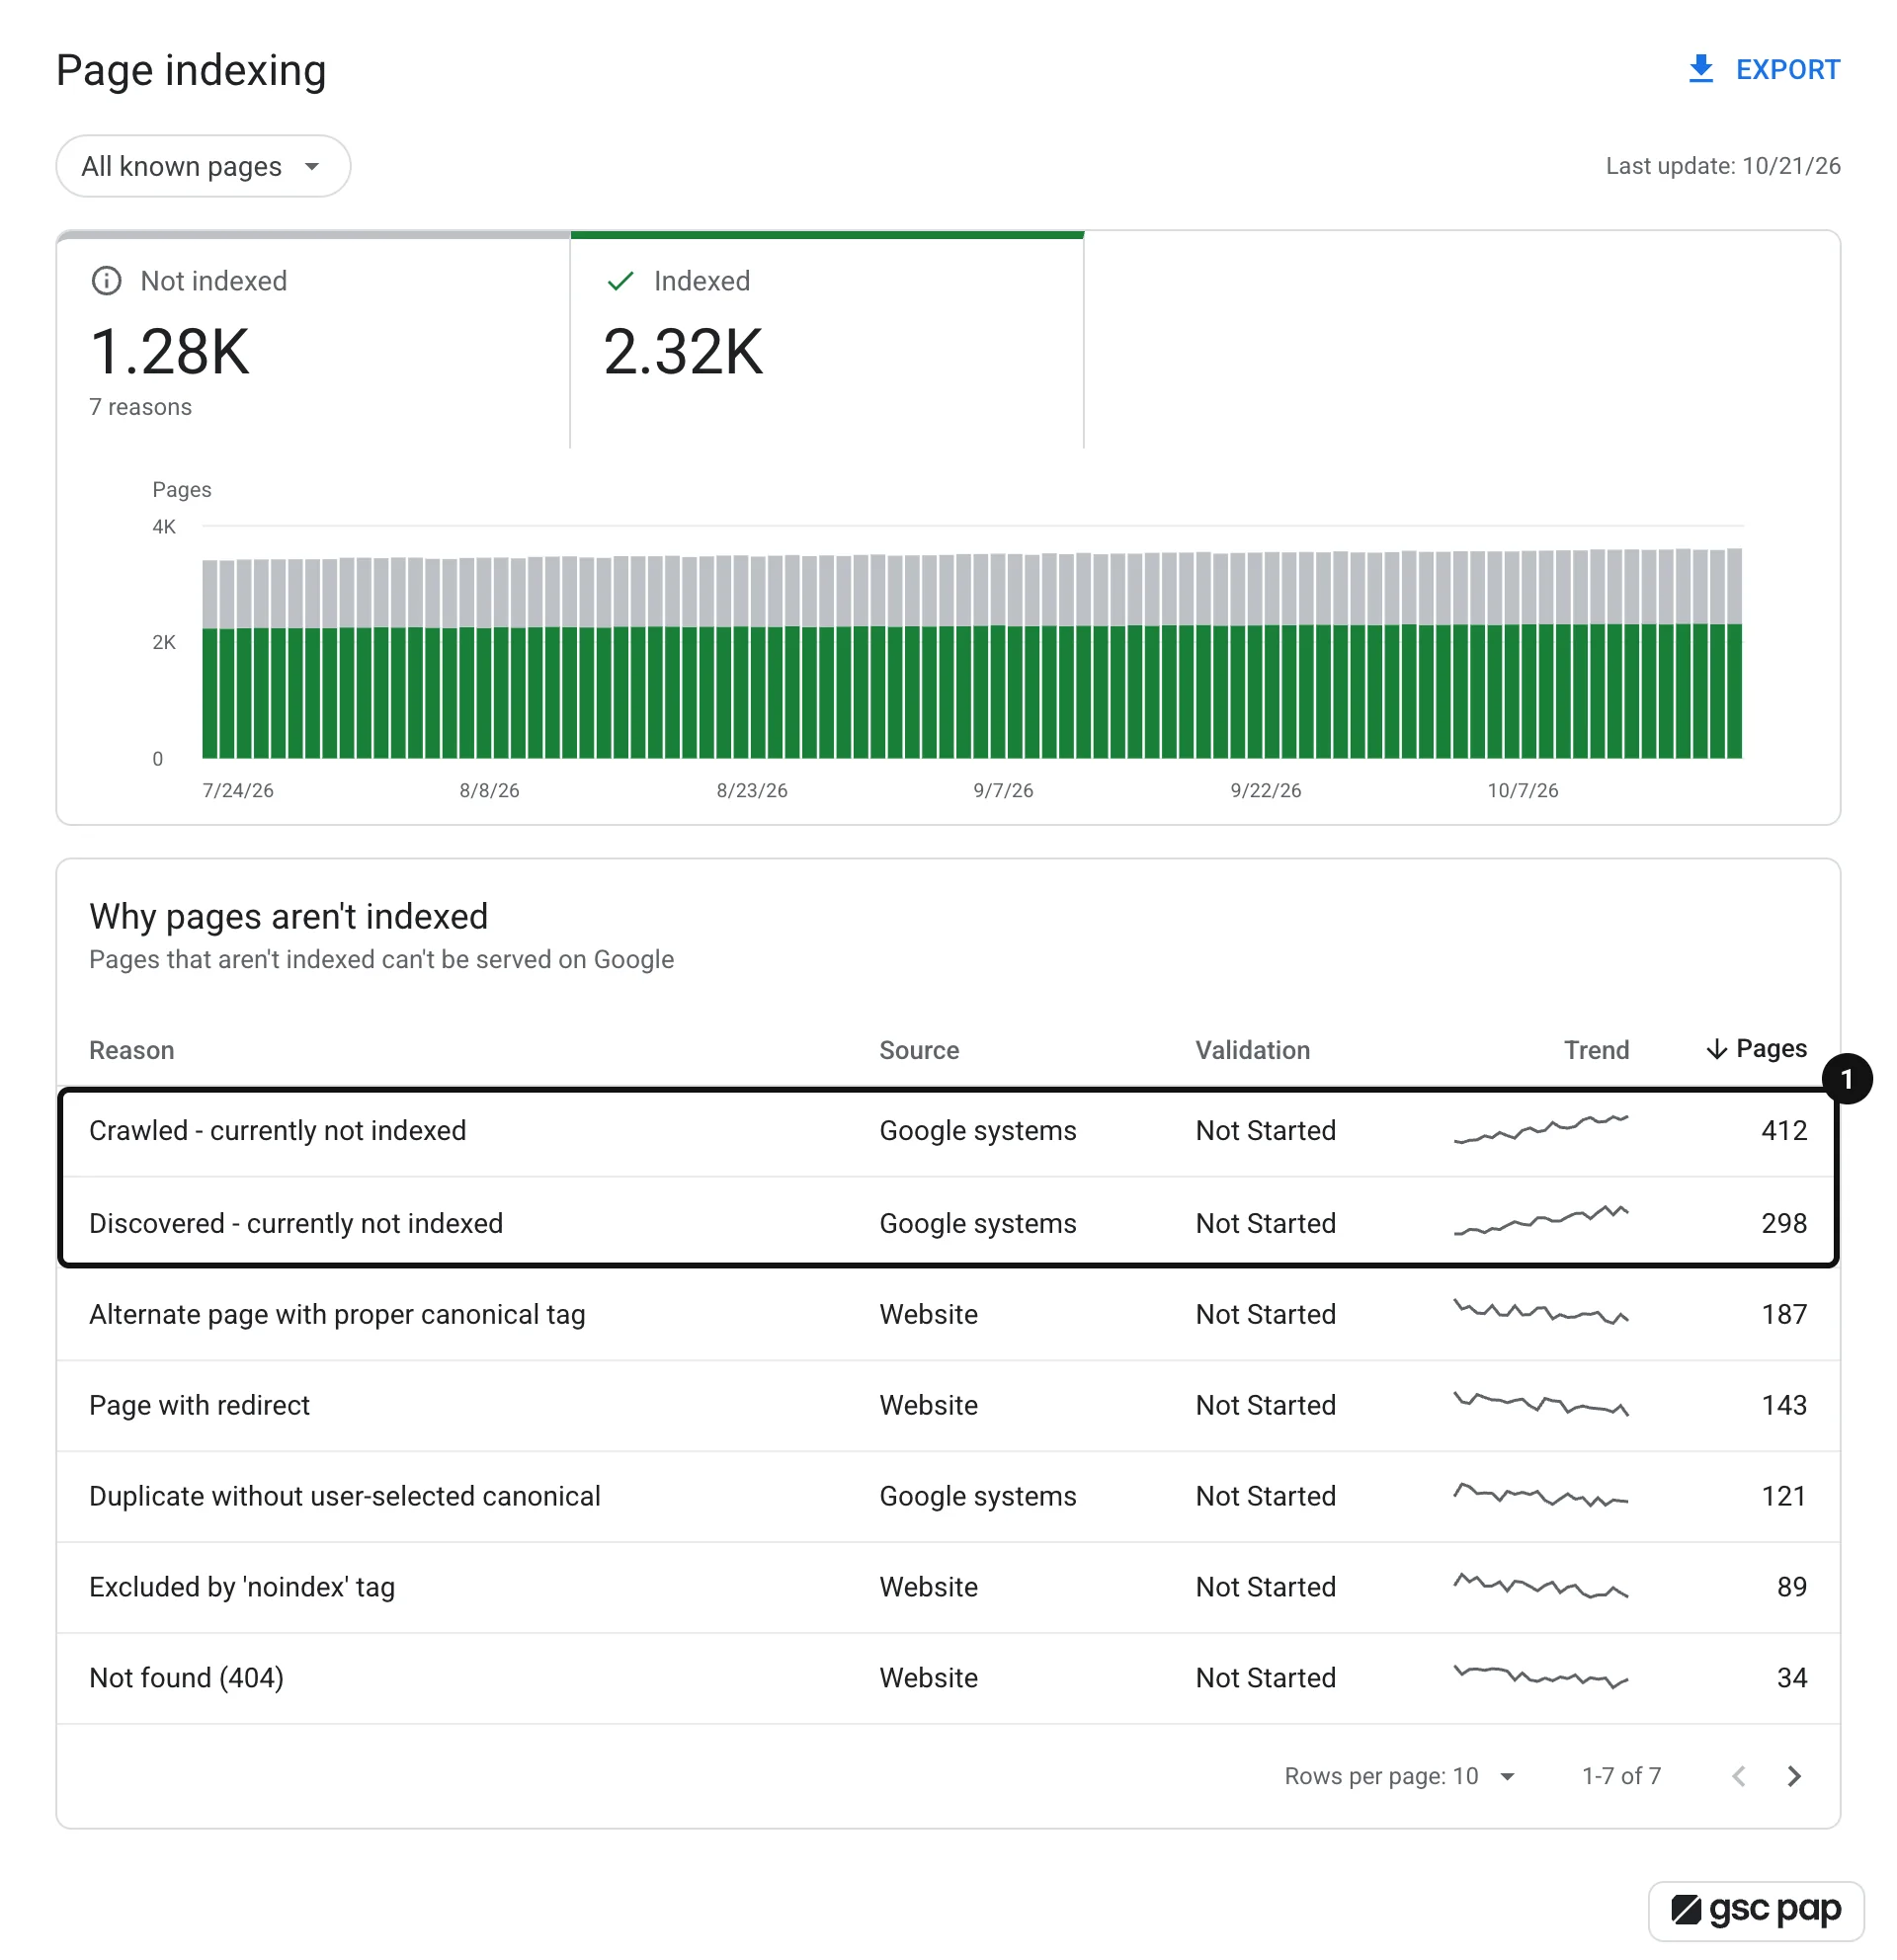Viewport: 1897px width, 1960px height.
Task: Click the last bar in the pages chart
Action: (1734, 653)
